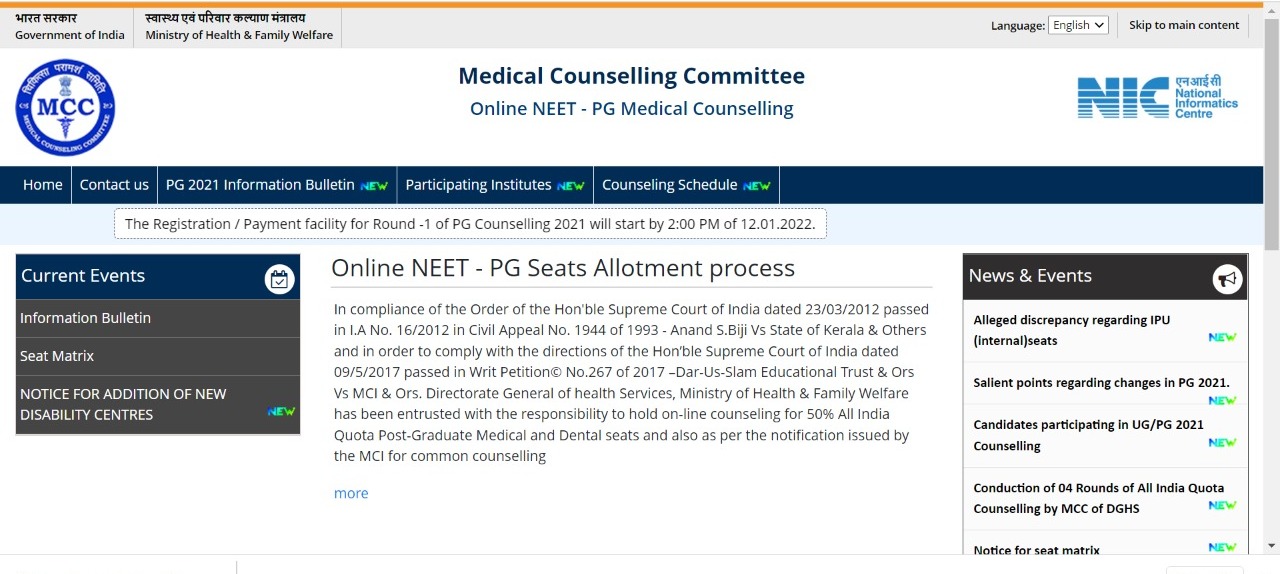Open Information Bulletin in Current Events
The height and width of the screenshot is (574, 1280).
click(85, 318)
